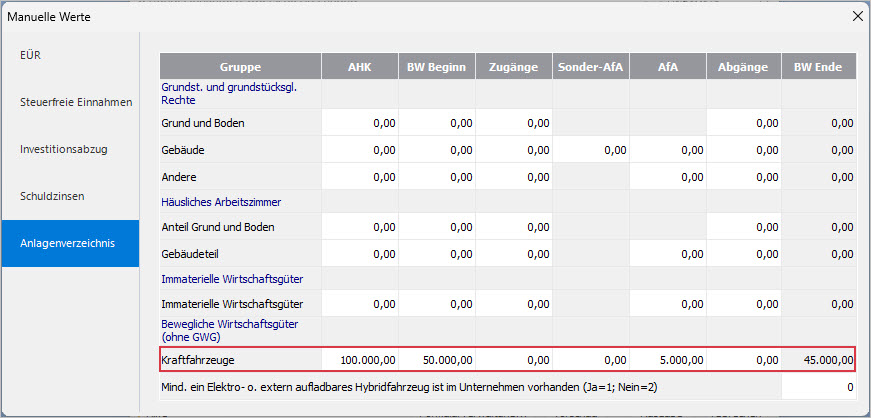Edit the Gebäude Sonder-AfA field
The width and height of the screenshot is (871, 418).
click(590, 150)
